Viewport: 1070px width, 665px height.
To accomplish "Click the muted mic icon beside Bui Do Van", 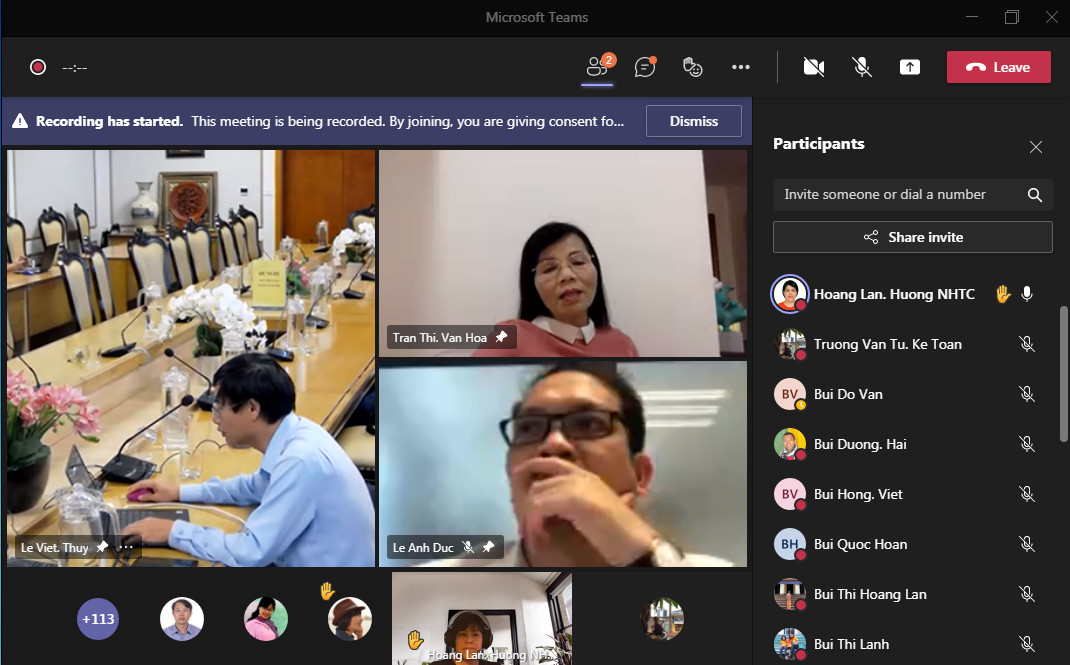I will pyautogui.click(x=1026, y=394).
